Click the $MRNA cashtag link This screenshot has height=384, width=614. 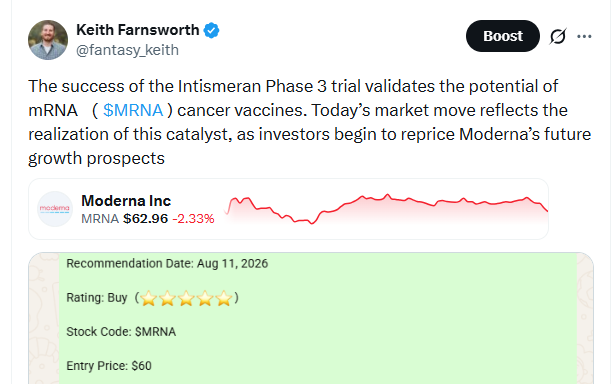tap(133, 110)
